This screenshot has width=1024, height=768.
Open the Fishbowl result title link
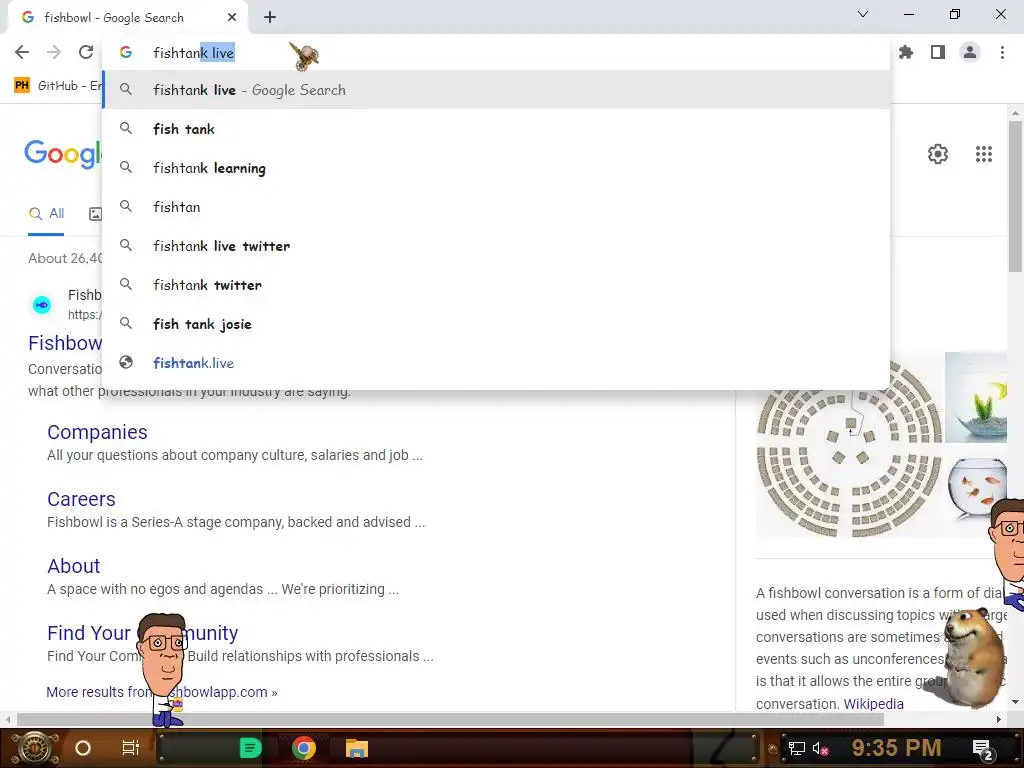(65, 343)
